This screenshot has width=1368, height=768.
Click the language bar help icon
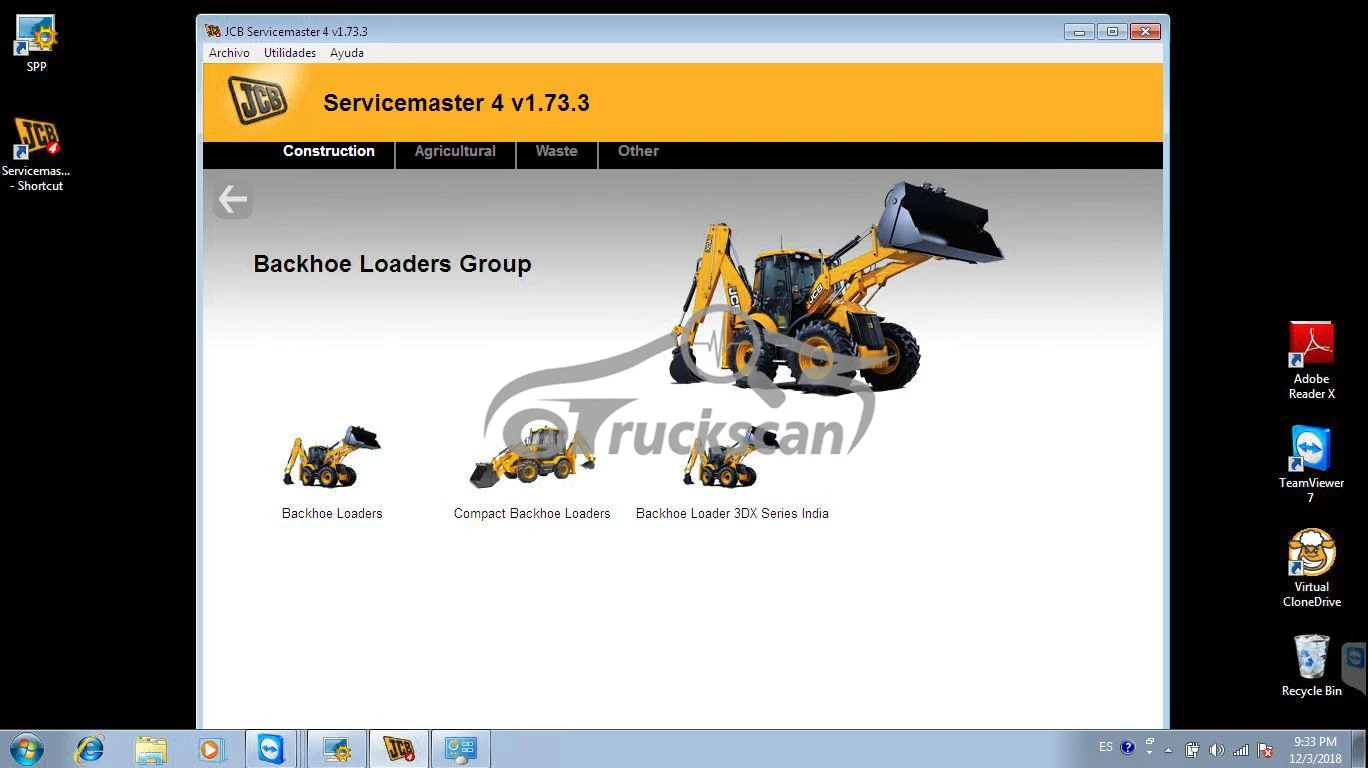(x=1128, y=747)
